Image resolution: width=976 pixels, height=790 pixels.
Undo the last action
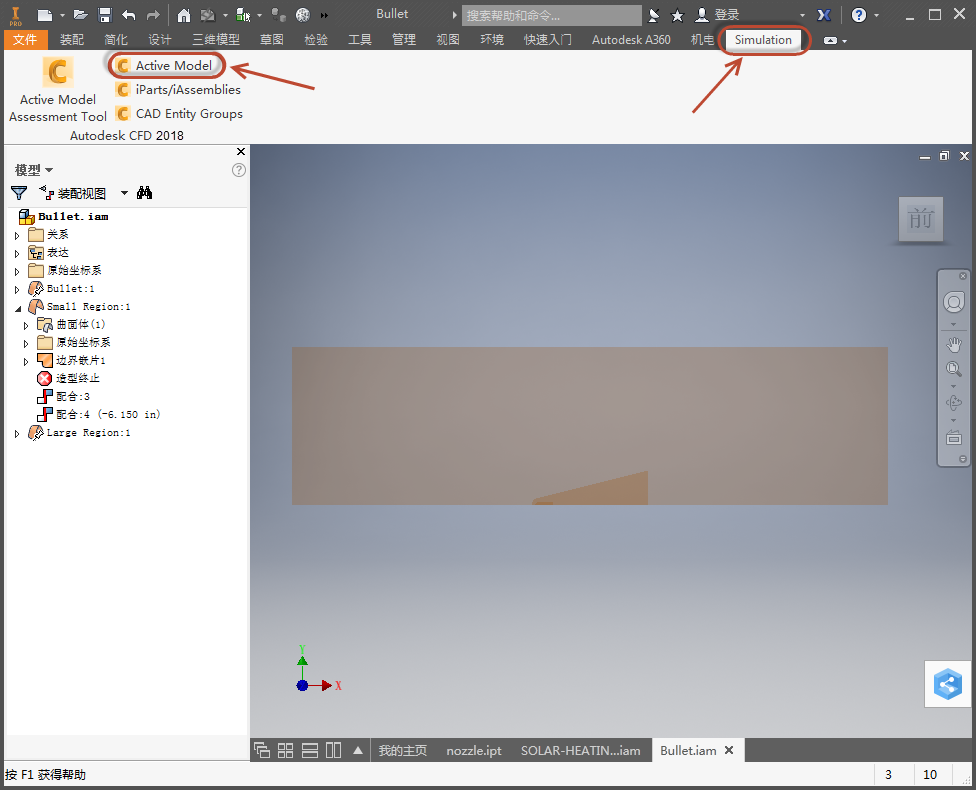pyautogui.click(x=129, y=15)
